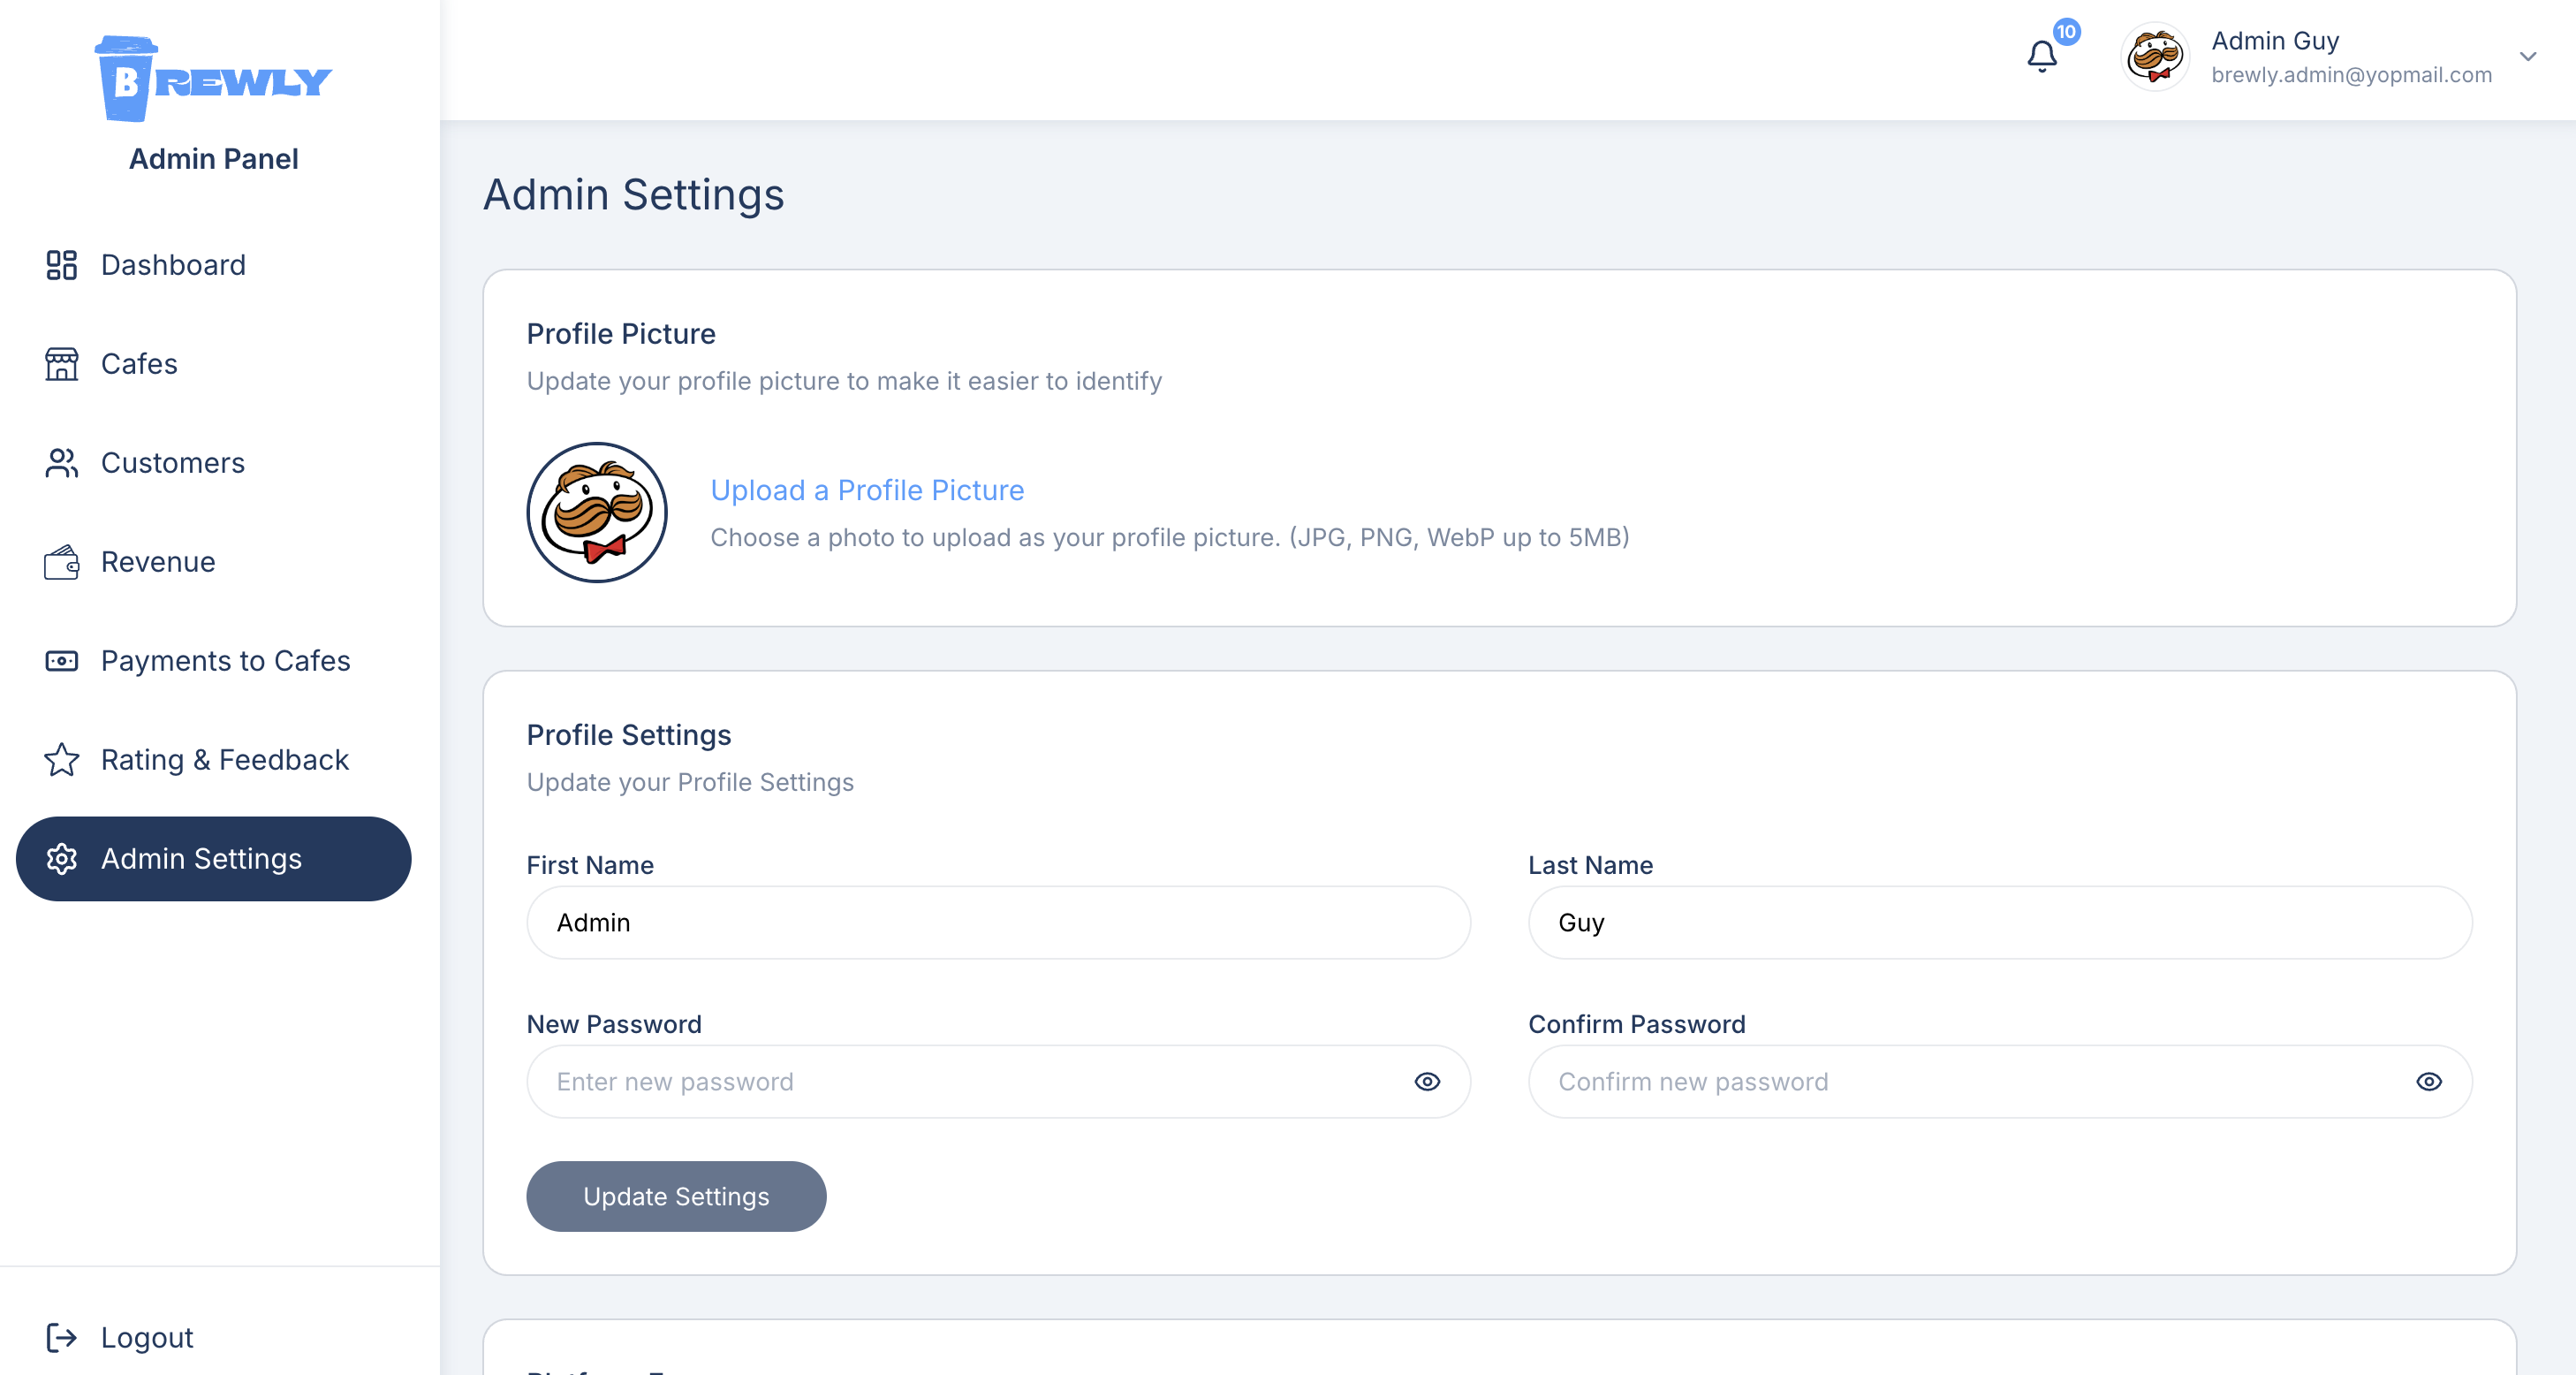Click the Revenue wallet icon
Image resolution: width=2576 pixels, height=1375 pixels.
[x=61, y=562]
